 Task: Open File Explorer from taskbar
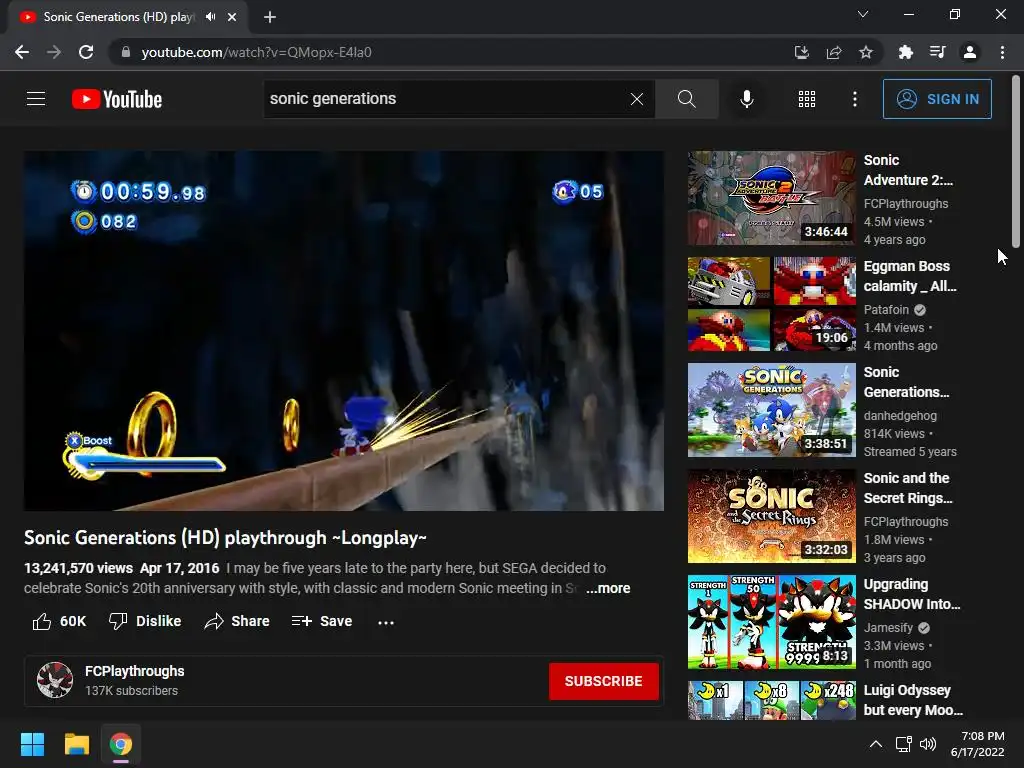click(76, 744)
